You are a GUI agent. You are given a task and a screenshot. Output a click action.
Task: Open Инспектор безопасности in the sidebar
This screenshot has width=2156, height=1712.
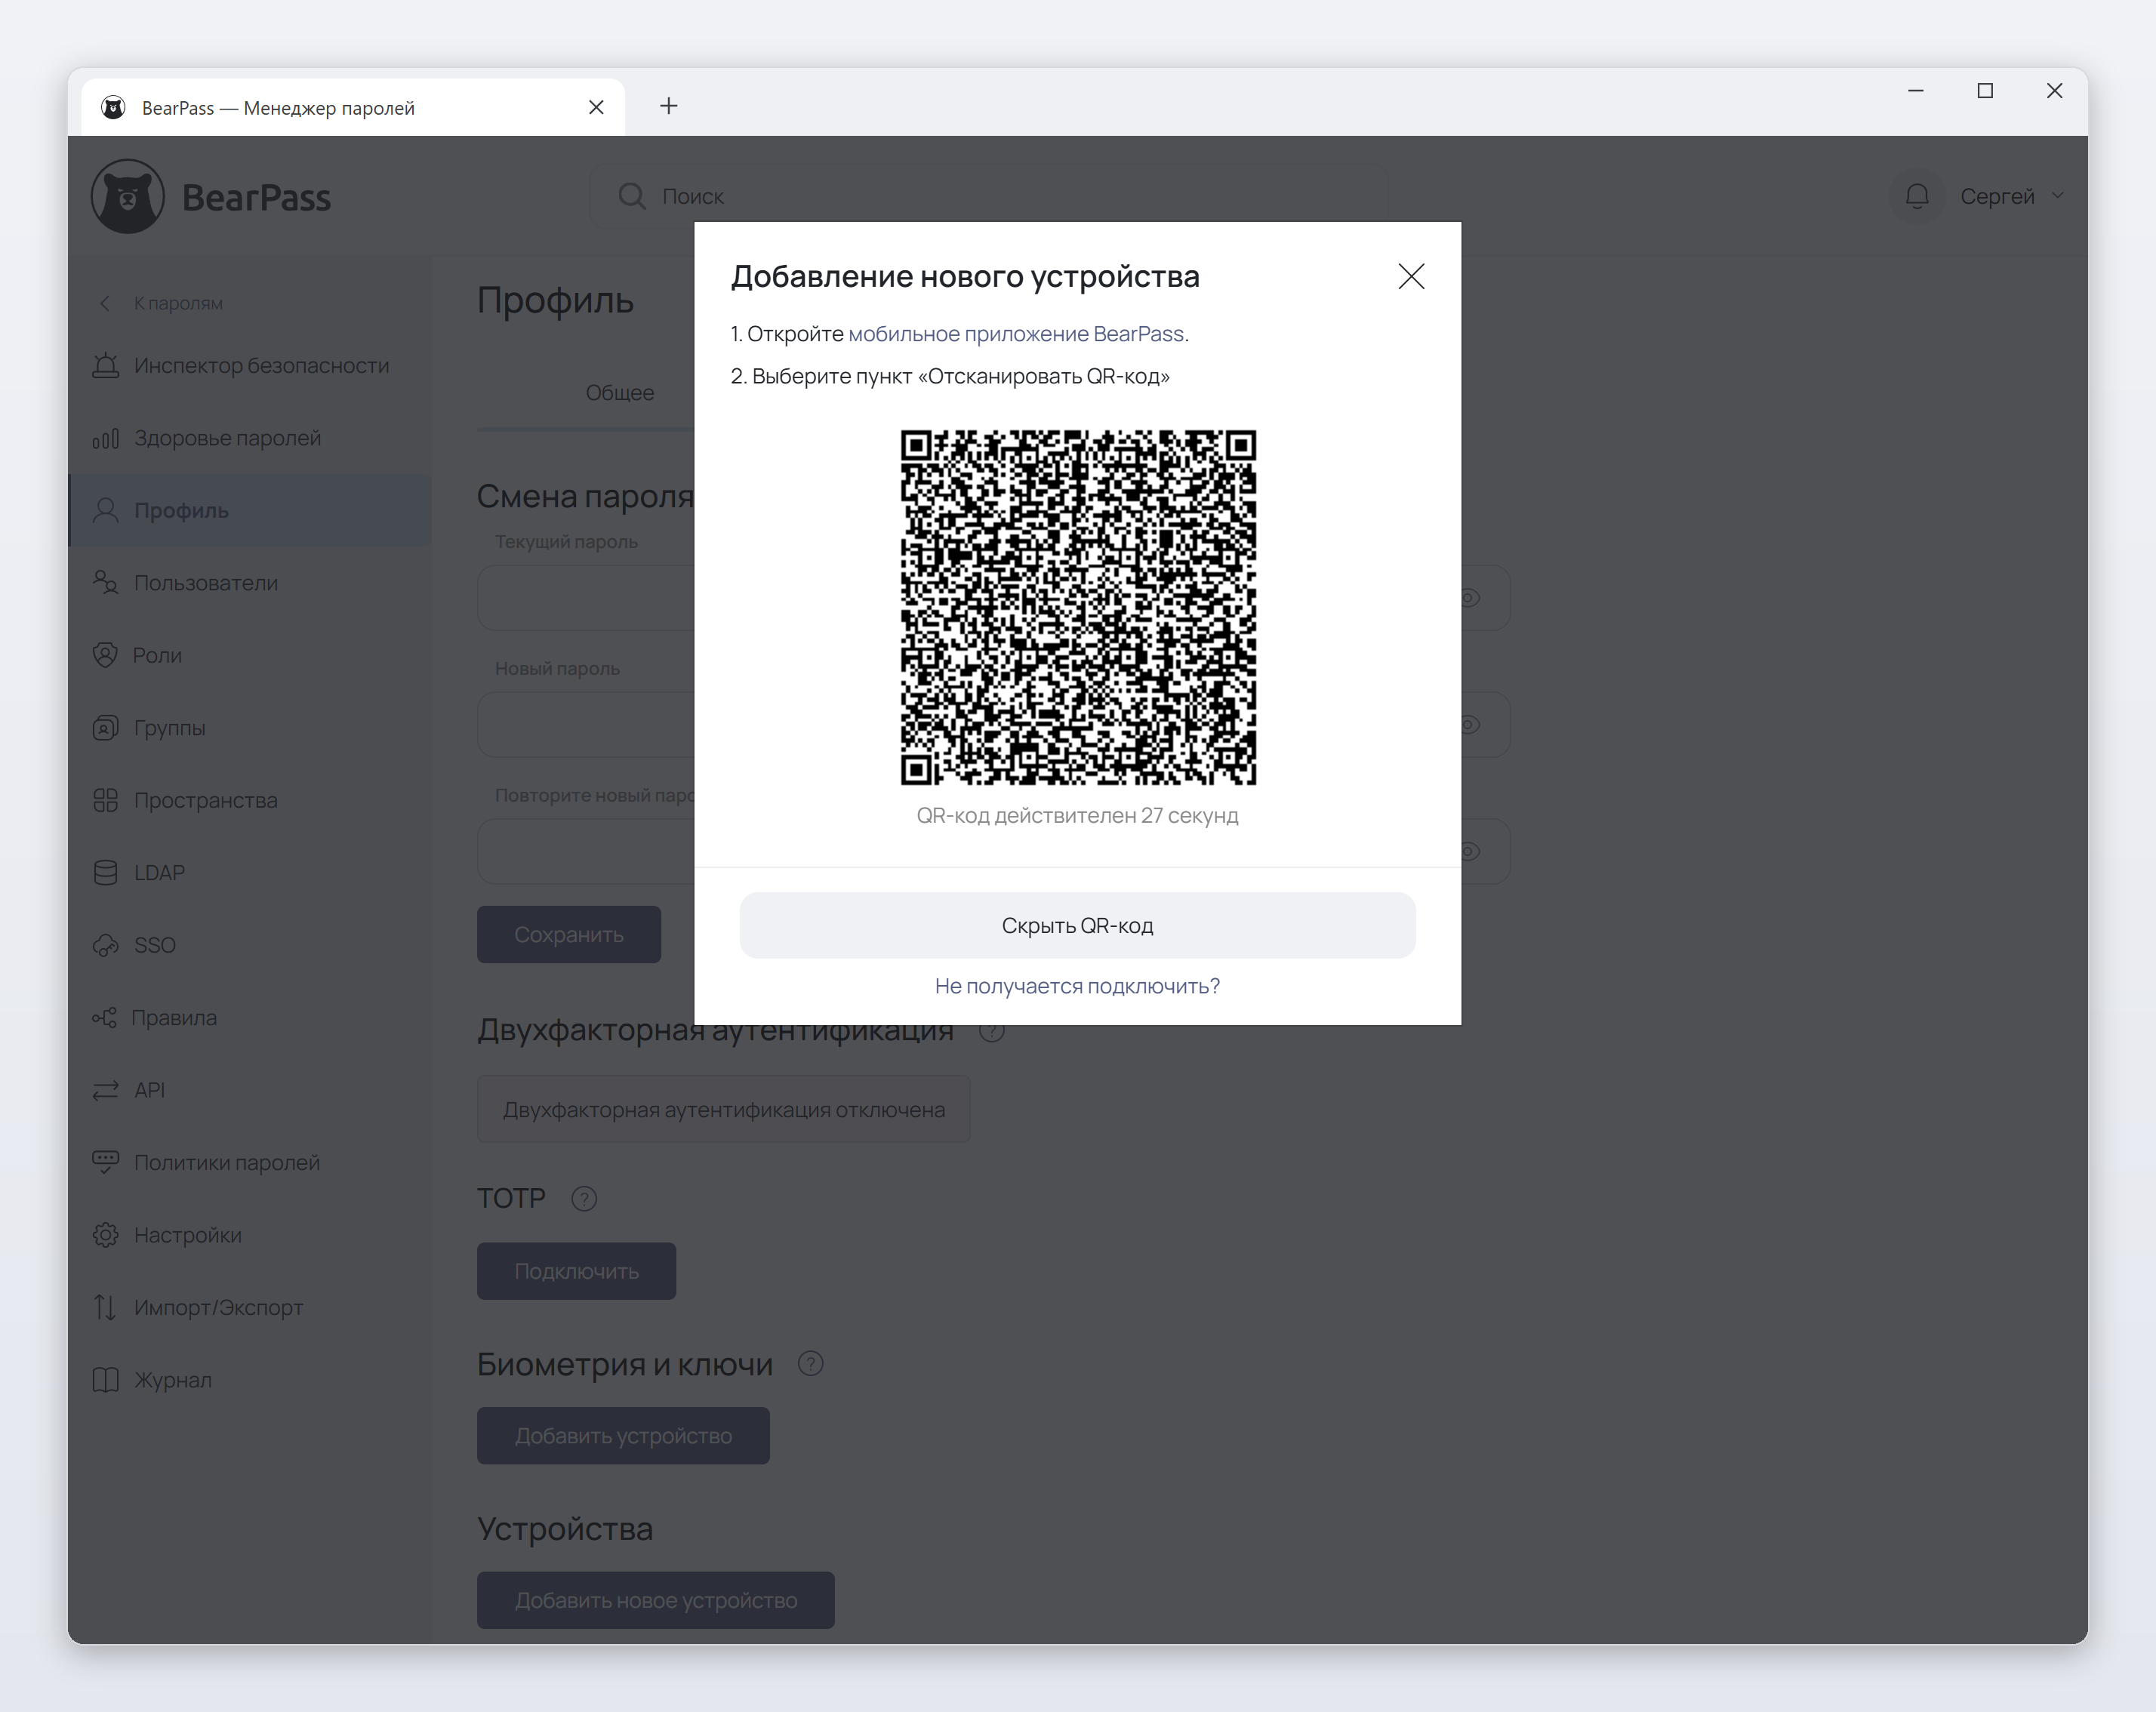[250, 365]
